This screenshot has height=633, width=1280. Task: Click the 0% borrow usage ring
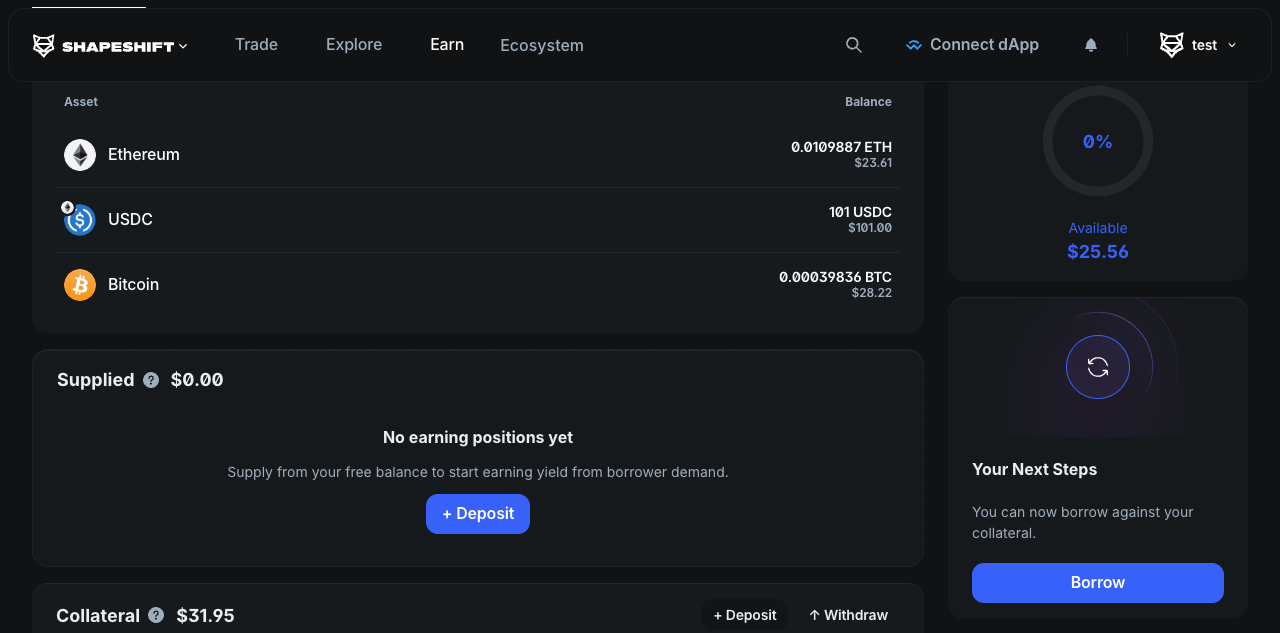click(1097, 141)
